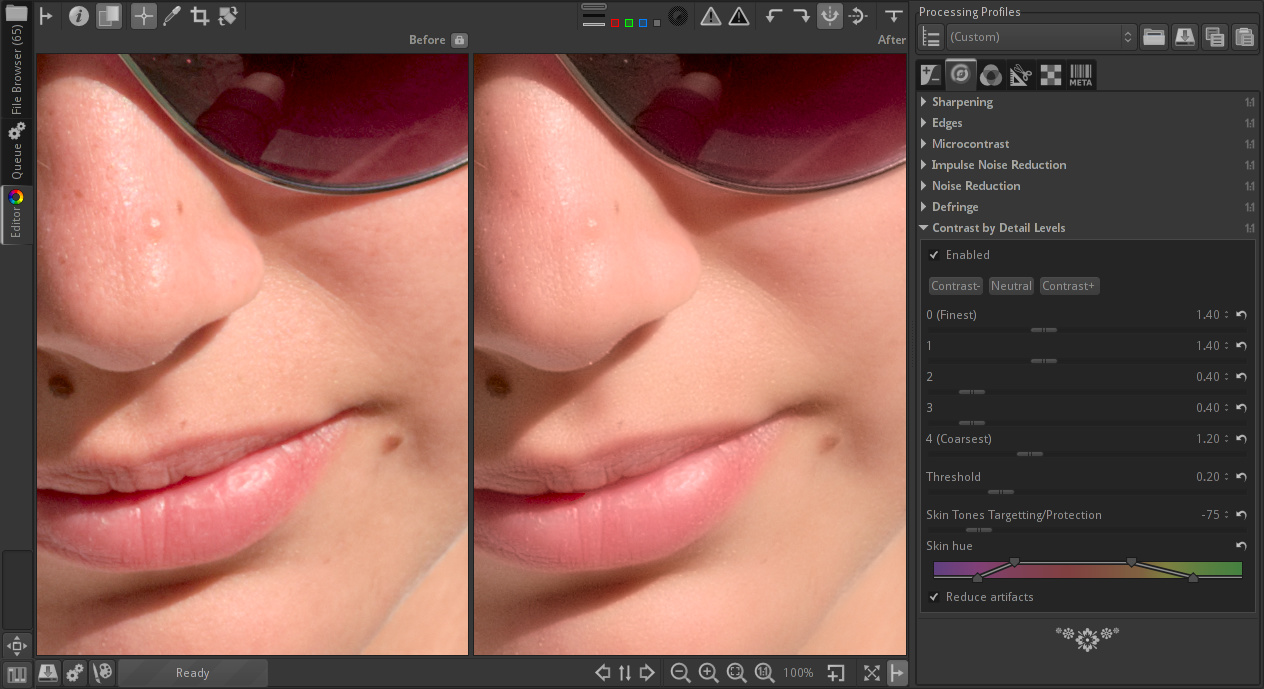Toggle the lock icon next to Before

click(x=459, y=40)
